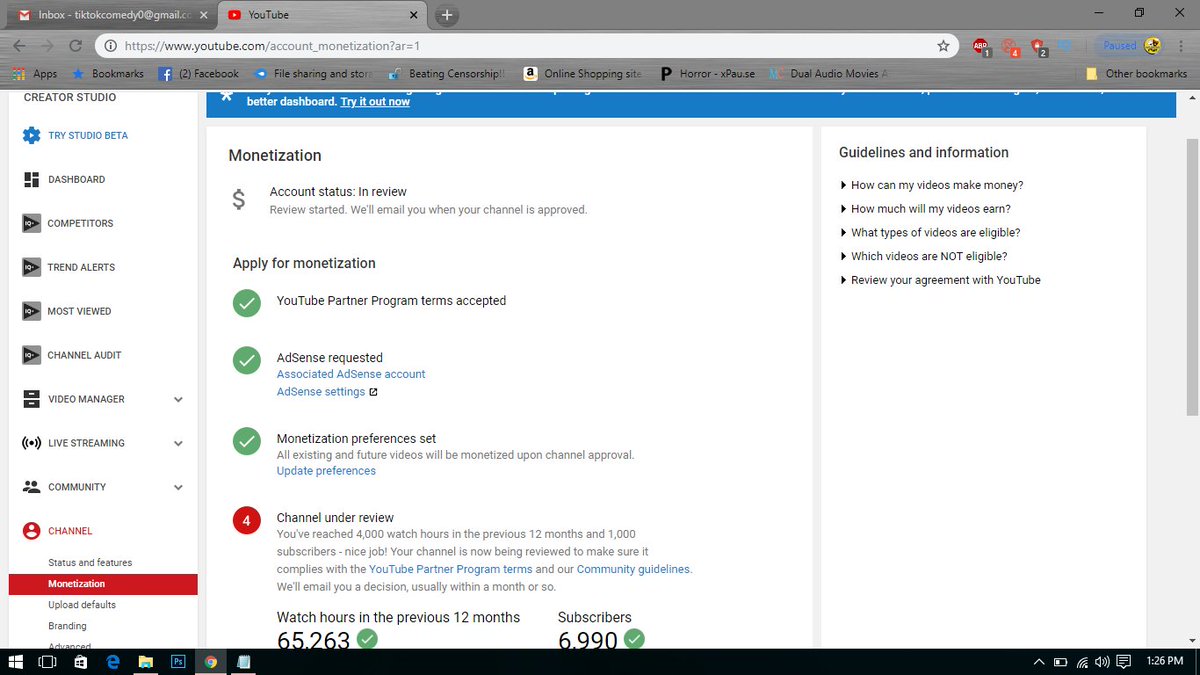Viewport: 1200px width, 675px height.
Task: Show hidden system tray icons
Action: click(x=1038, y=662)
